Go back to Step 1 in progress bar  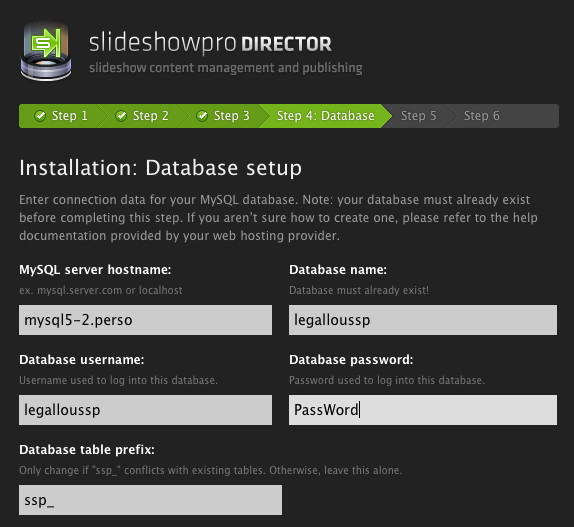(59, 116)
